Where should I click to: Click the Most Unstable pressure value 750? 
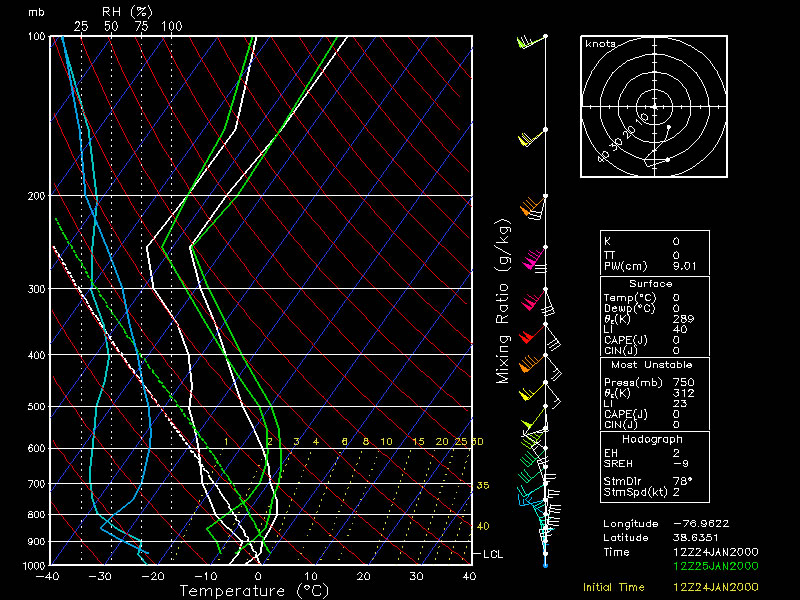684,383
